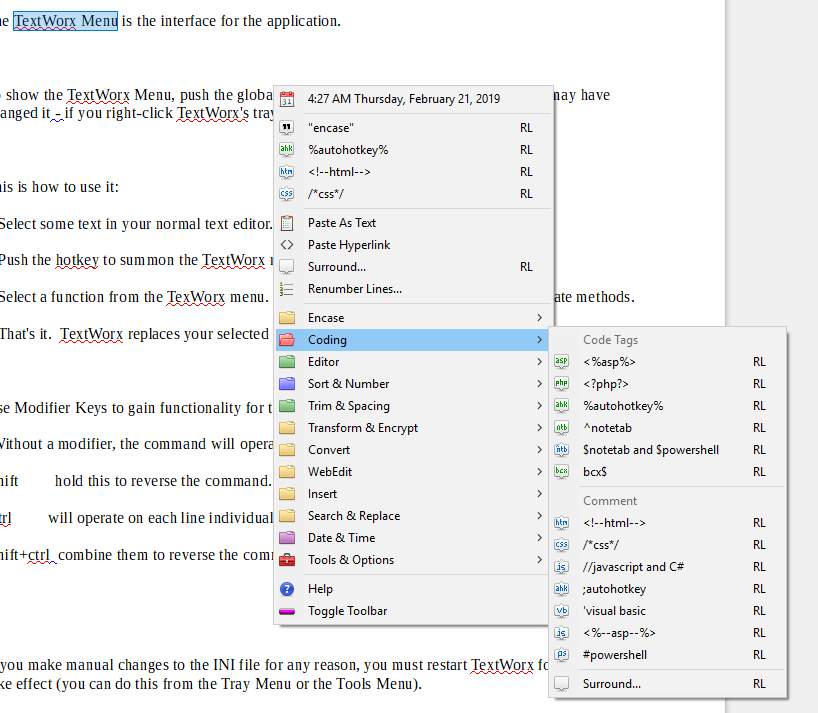The height and width of the screenshot is (713, 818).
Task: Select Help from the menu
Action: point(414,589)
